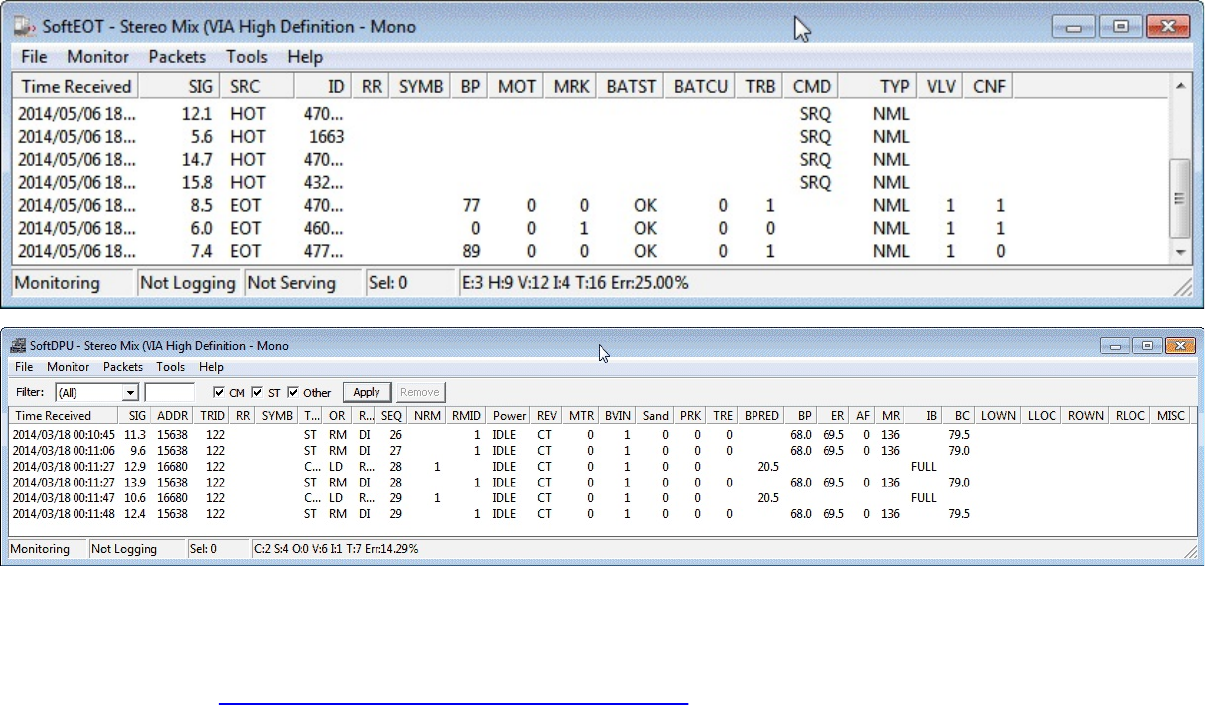Open the File menu in SoftDPU

pos(24,367)
